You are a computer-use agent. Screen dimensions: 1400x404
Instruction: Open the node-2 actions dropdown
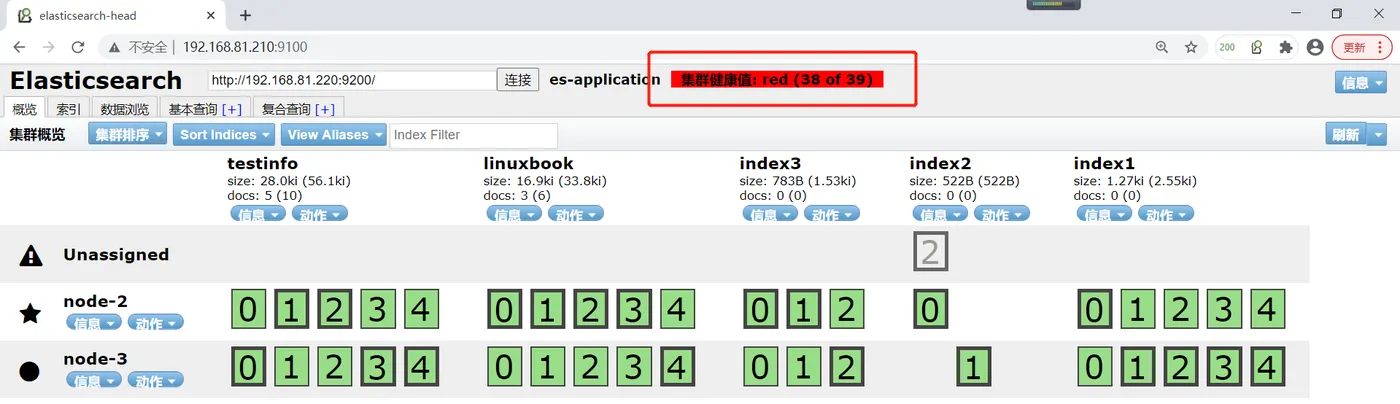coord(156,322)
